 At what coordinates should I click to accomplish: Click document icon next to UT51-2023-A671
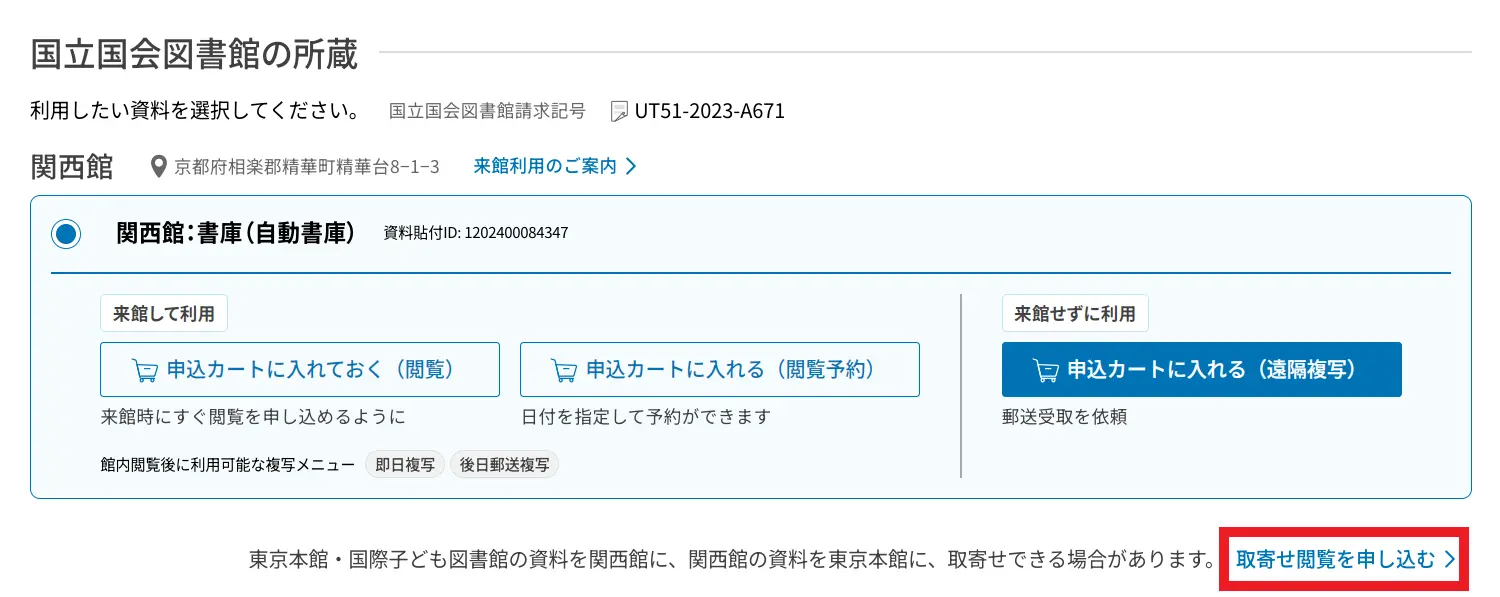point(619,111)
